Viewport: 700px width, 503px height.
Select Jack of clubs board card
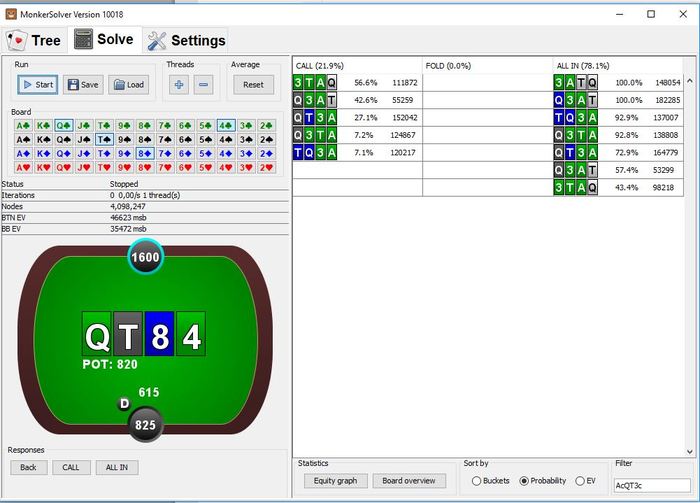point(84,125)
